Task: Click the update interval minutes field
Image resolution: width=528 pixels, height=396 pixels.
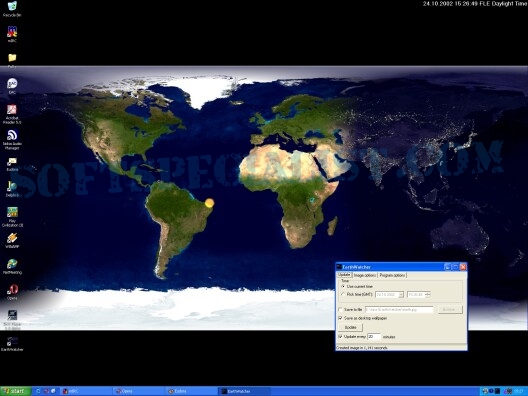Action: tap(374, 337)
